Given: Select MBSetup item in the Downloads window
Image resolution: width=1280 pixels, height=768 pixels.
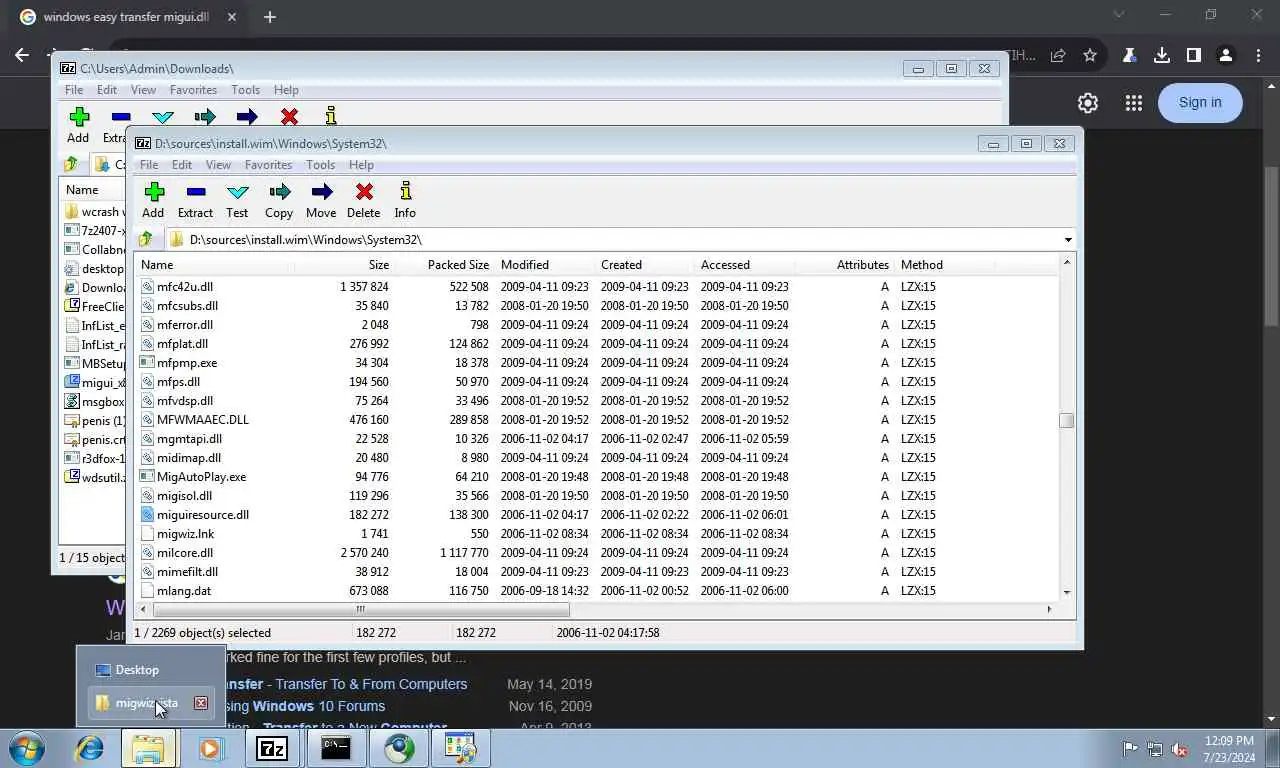Looking at the screenshot, I should [x=94, y=364].
